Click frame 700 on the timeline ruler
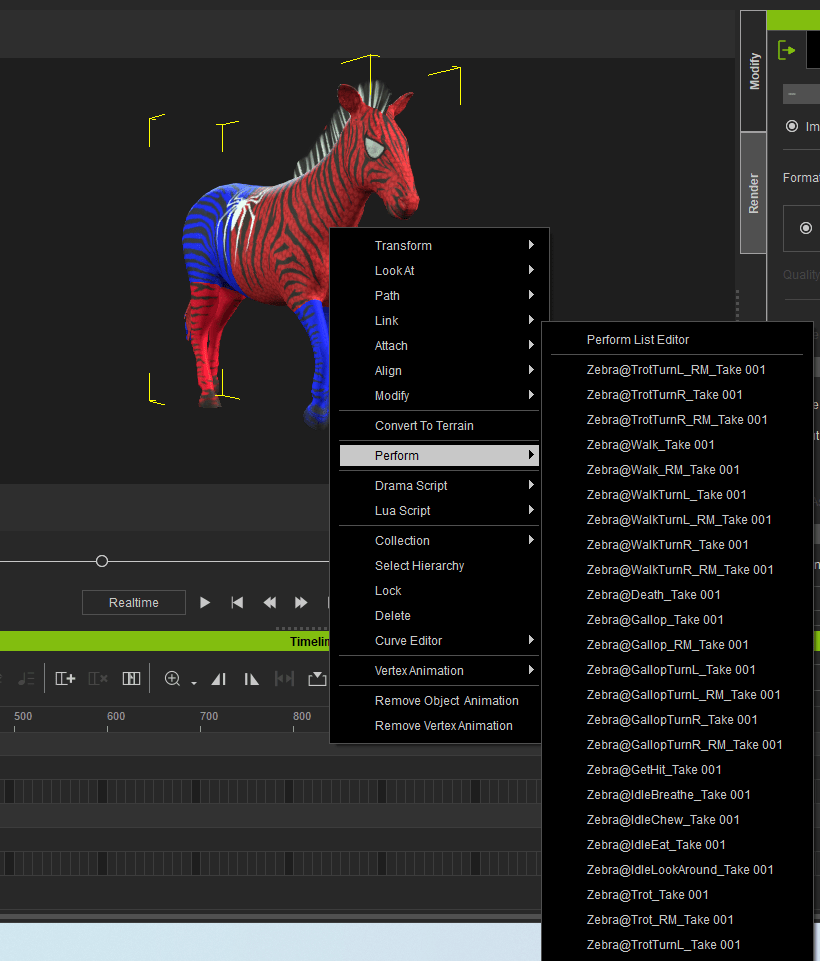This screenshot has height=961, width=820. tap(209, 716)
